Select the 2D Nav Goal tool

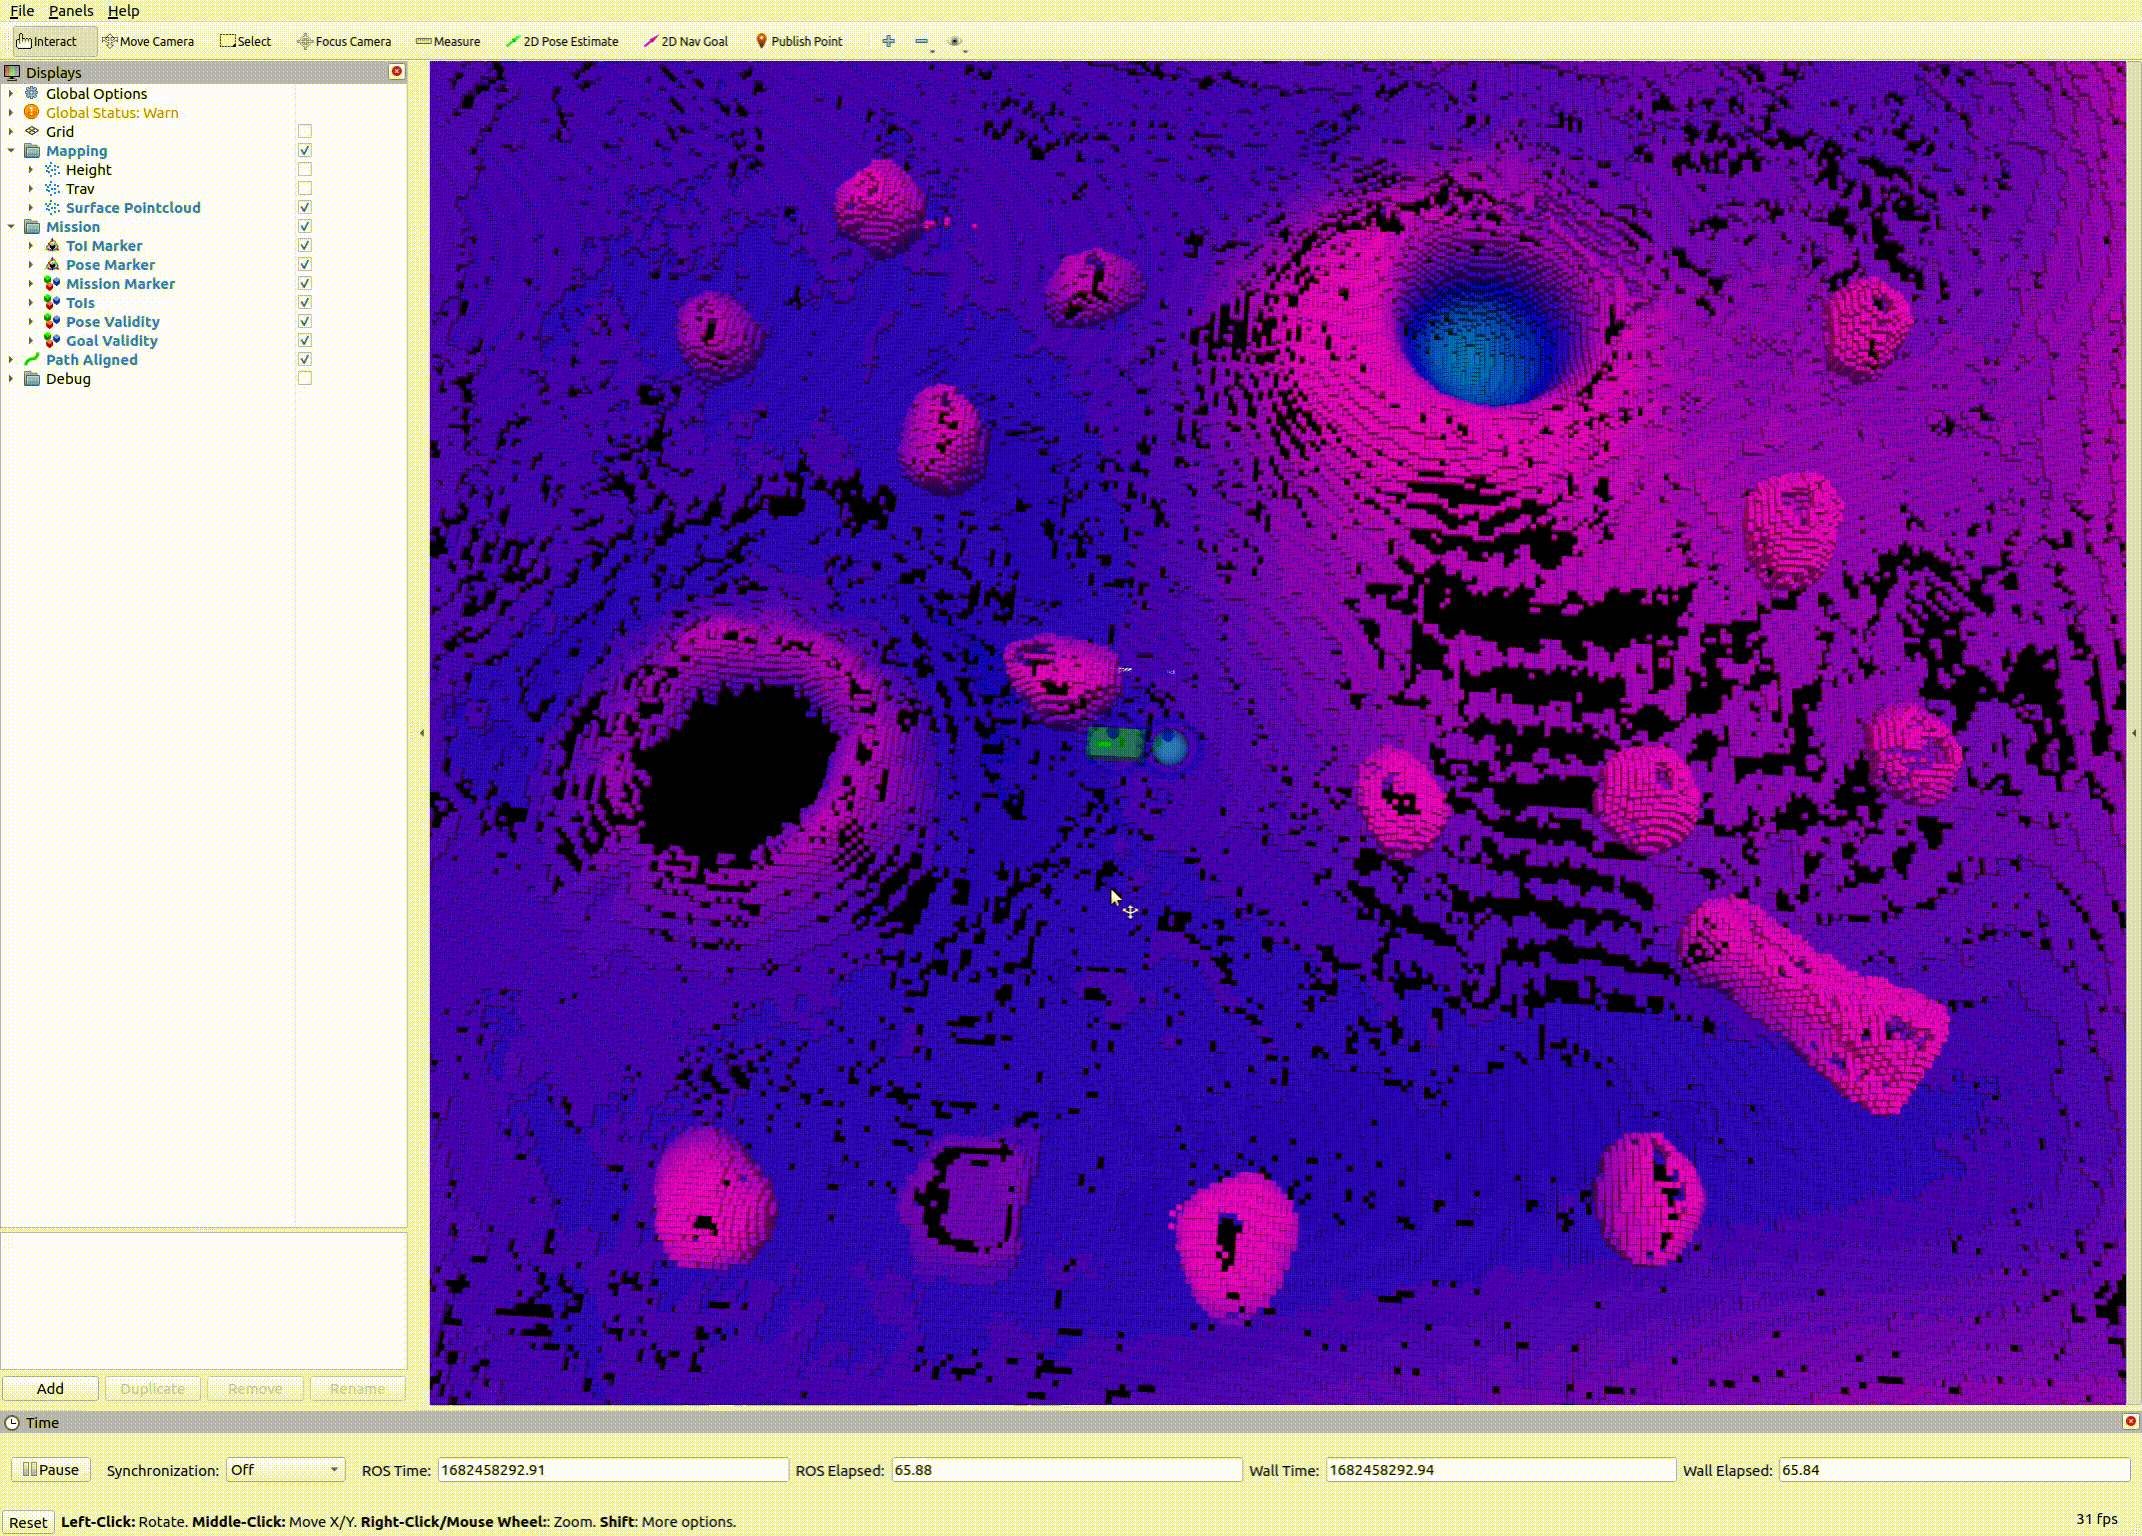tap(686, 41)
